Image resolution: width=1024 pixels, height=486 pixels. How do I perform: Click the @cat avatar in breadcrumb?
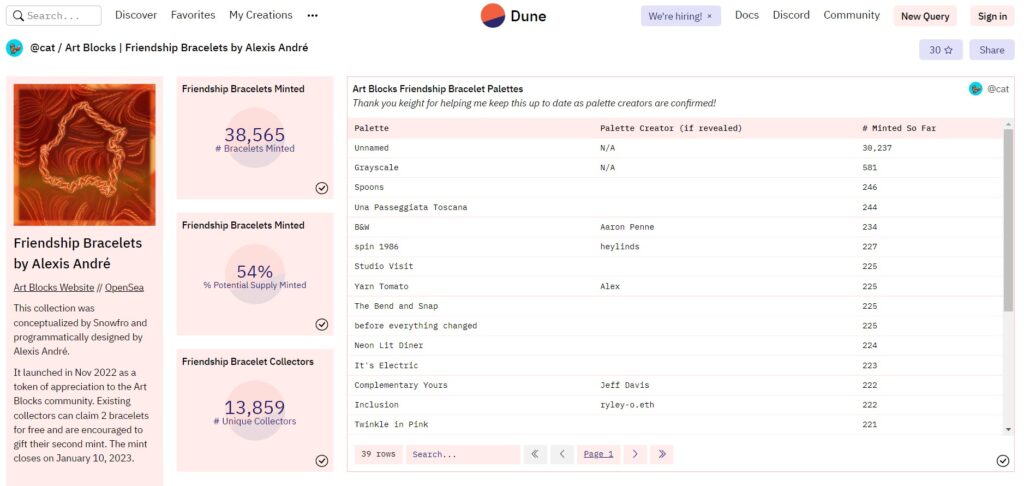pos(14,48)
